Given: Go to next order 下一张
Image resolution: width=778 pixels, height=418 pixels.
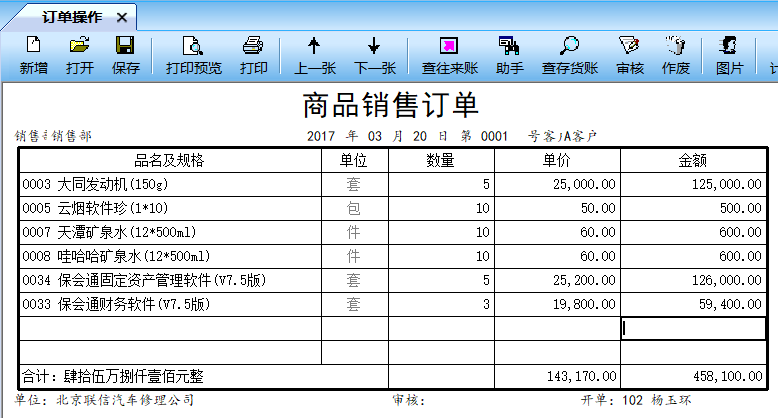Looking at the screenshot, I should pos(375,55).
